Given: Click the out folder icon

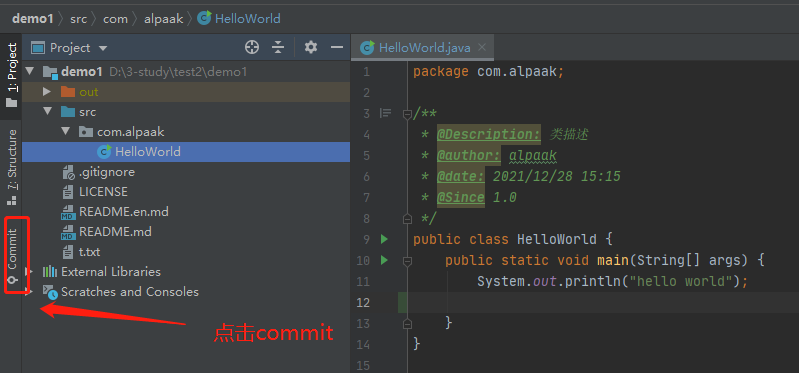Looking at the screenshot, I should [67, 92].
